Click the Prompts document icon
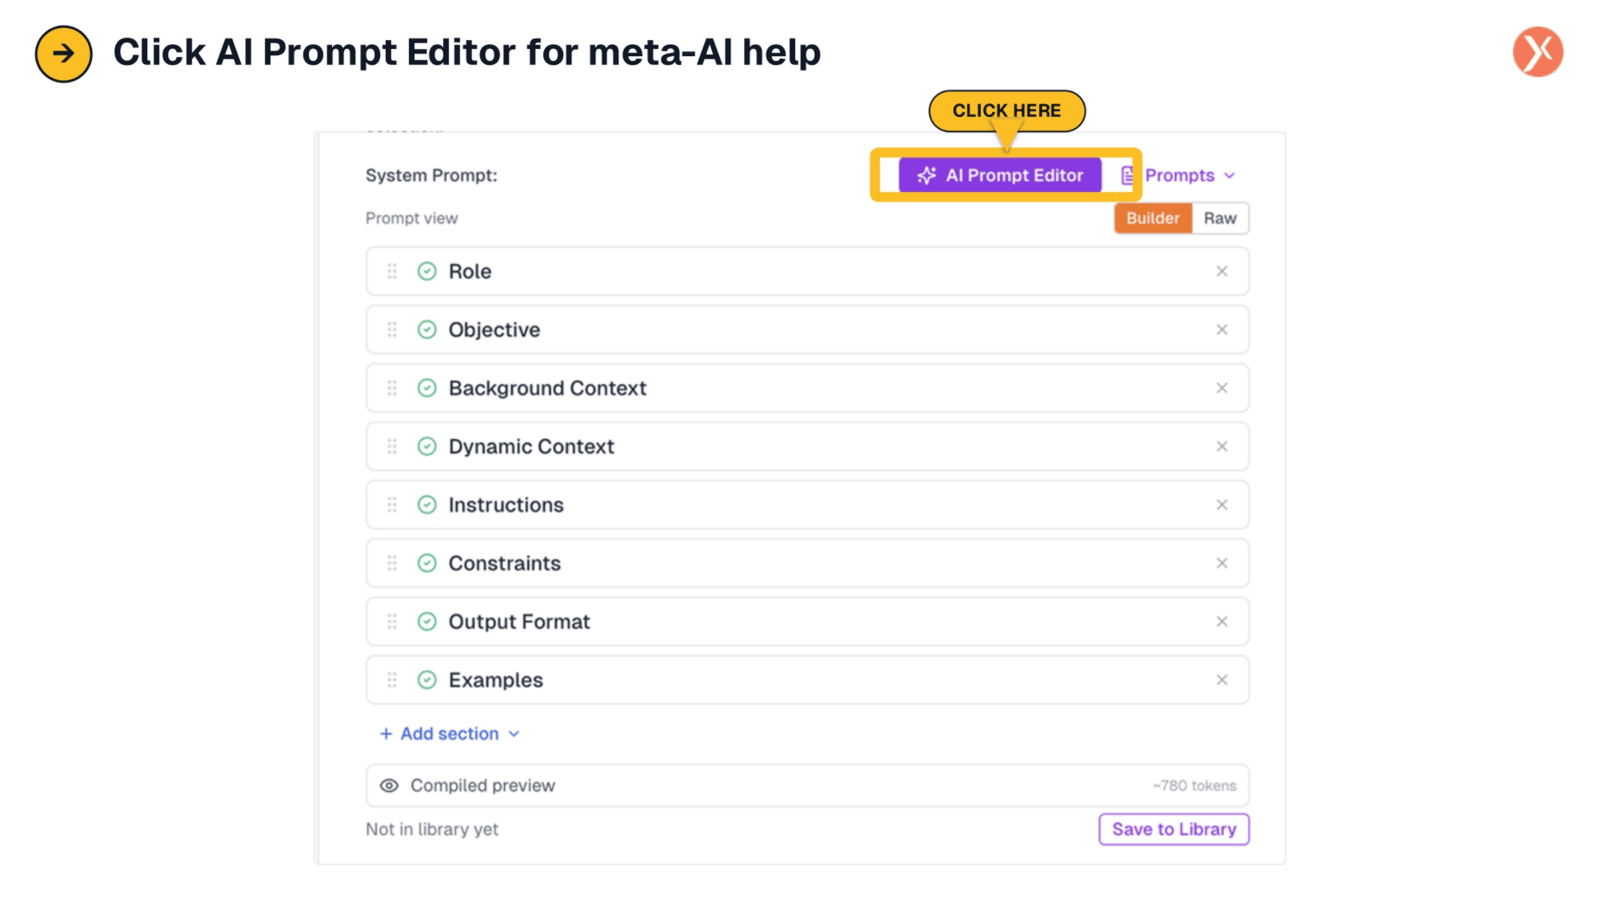This screenshot has width=1600, height=900. coord(1128,175)
